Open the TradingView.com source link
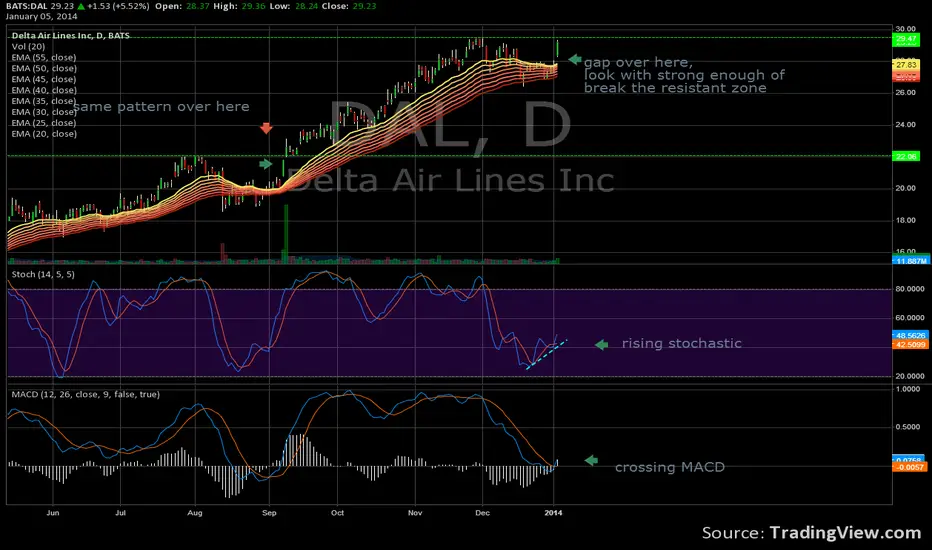 click(x=845, y=533)
